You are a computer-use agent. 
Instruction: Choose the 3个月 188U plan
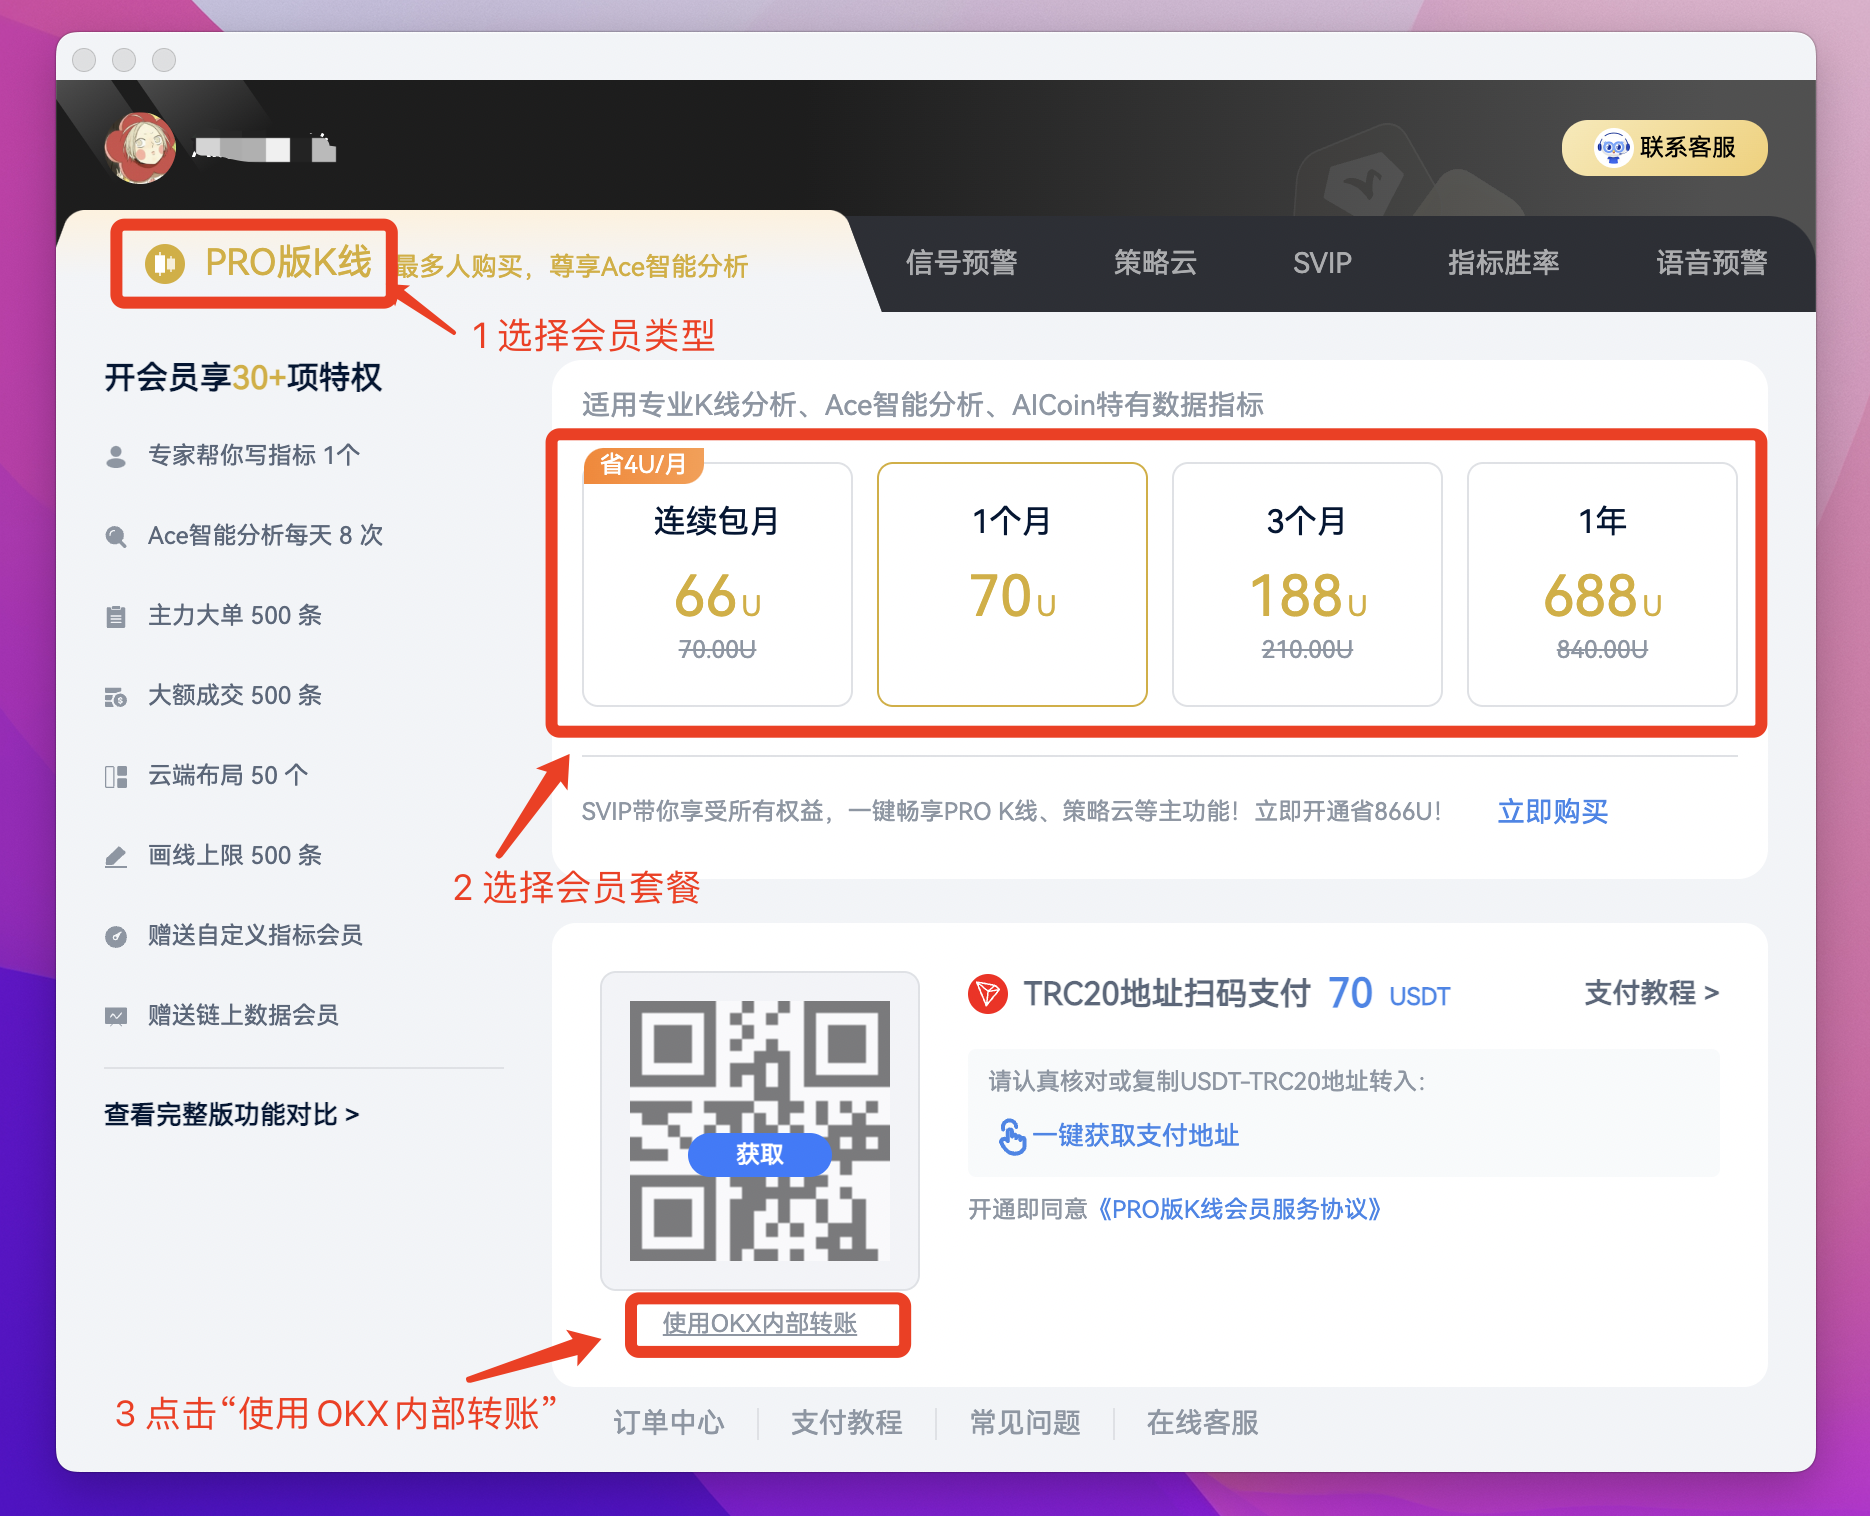1307,584
